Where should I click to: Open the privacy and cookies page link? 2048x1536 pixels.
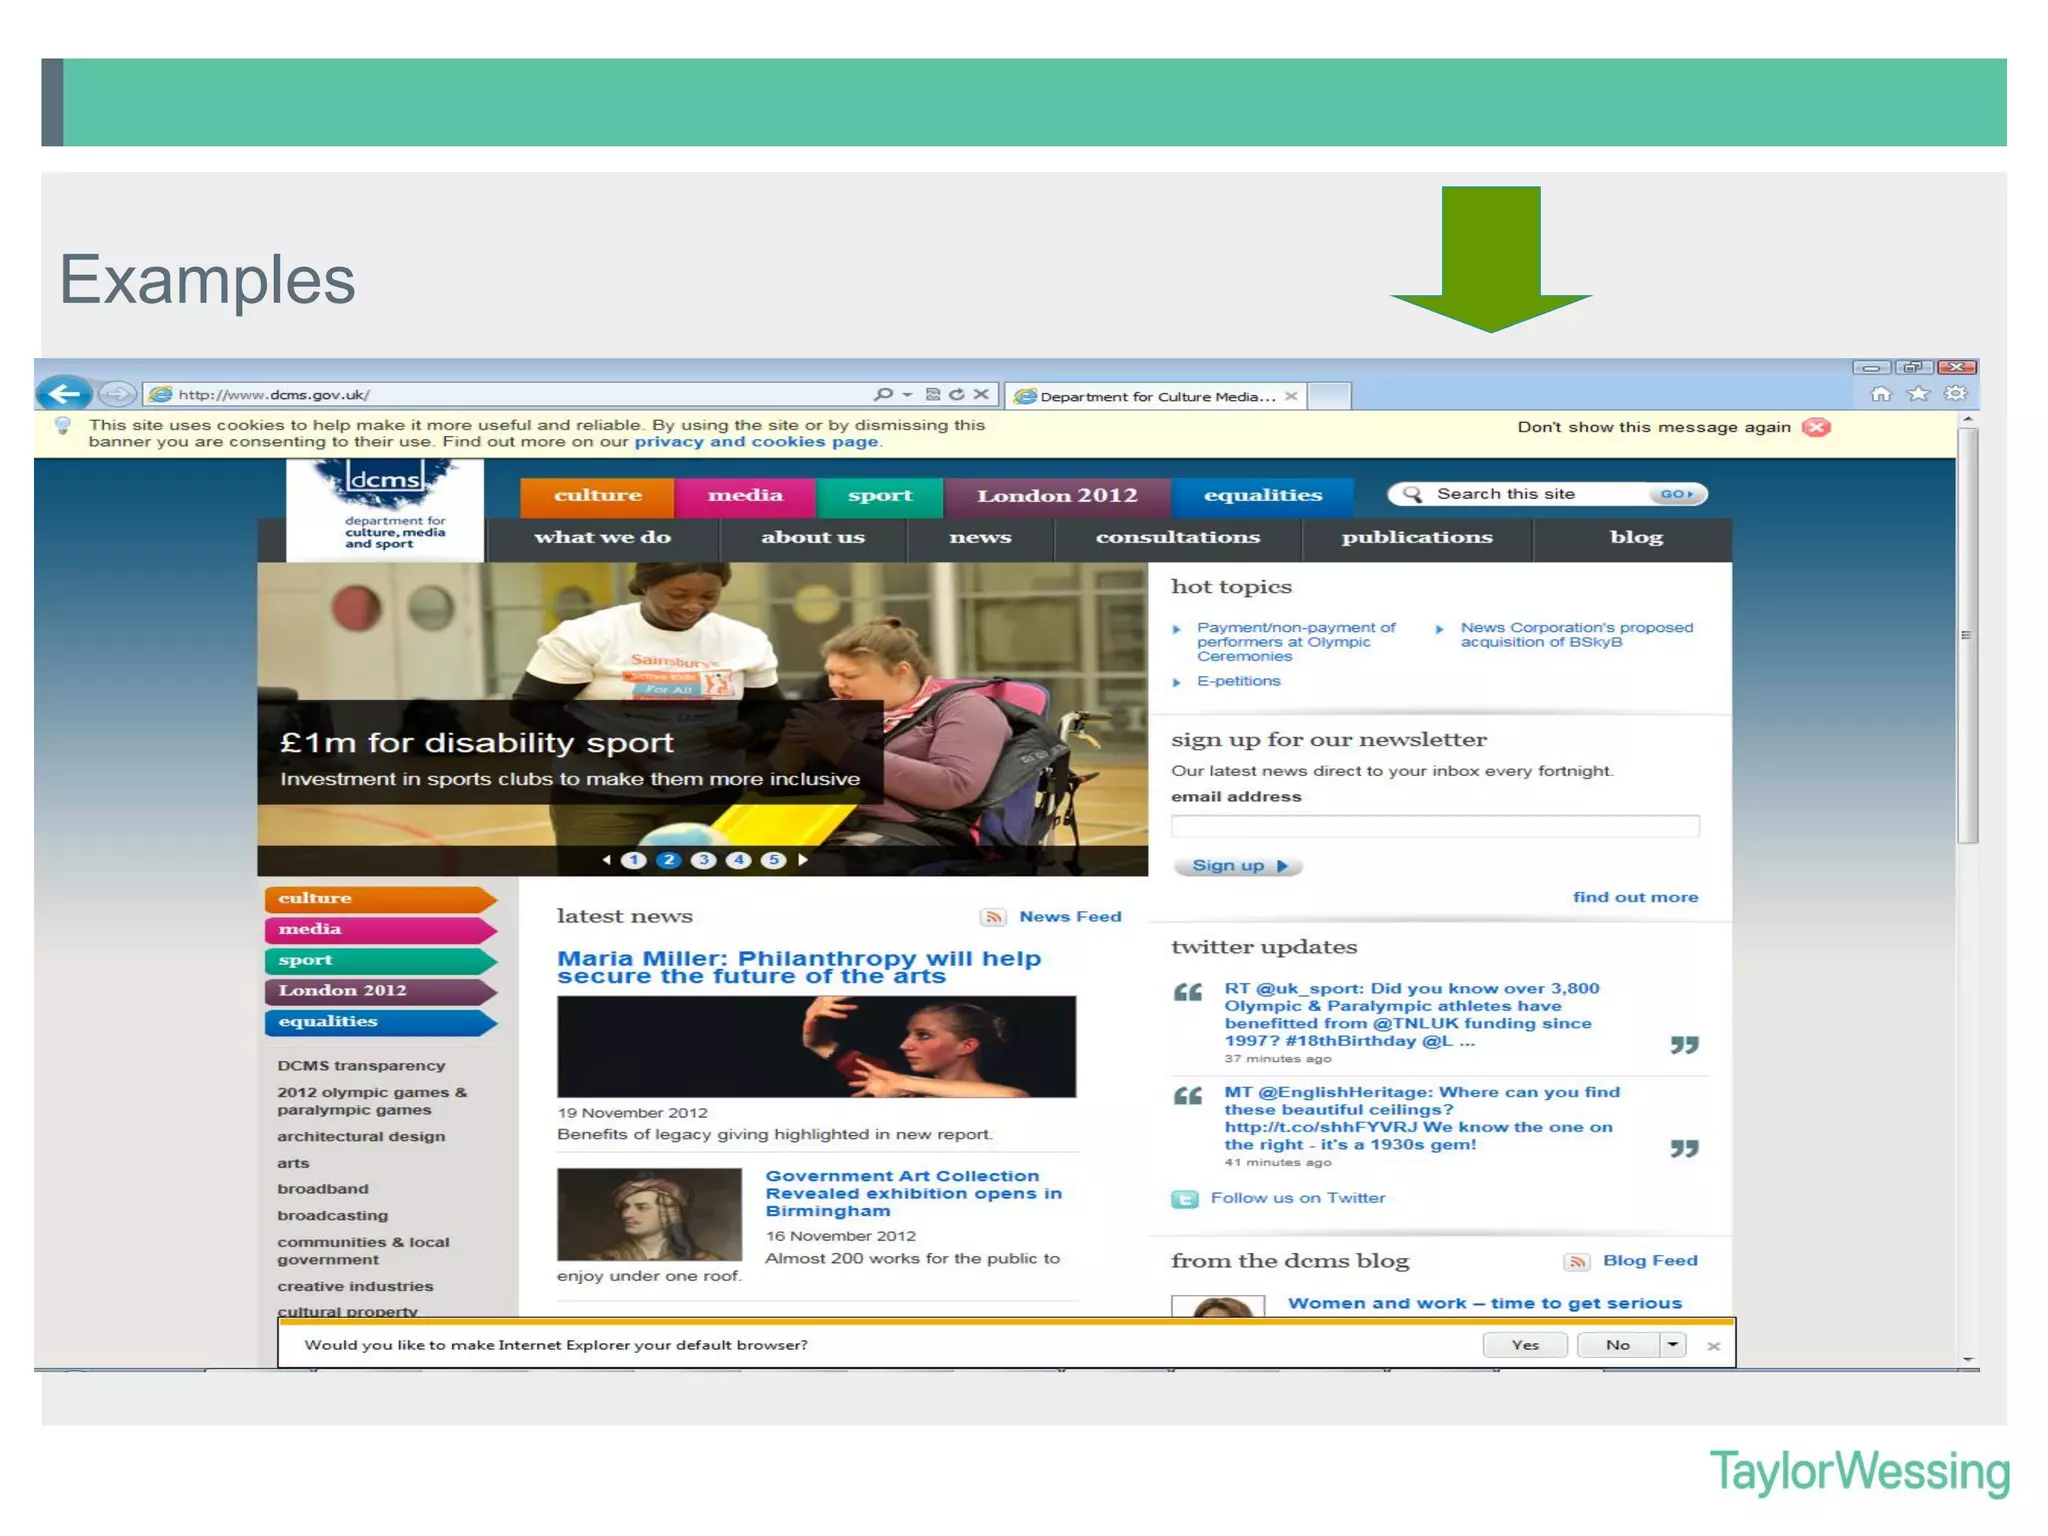tap(756, 442)
